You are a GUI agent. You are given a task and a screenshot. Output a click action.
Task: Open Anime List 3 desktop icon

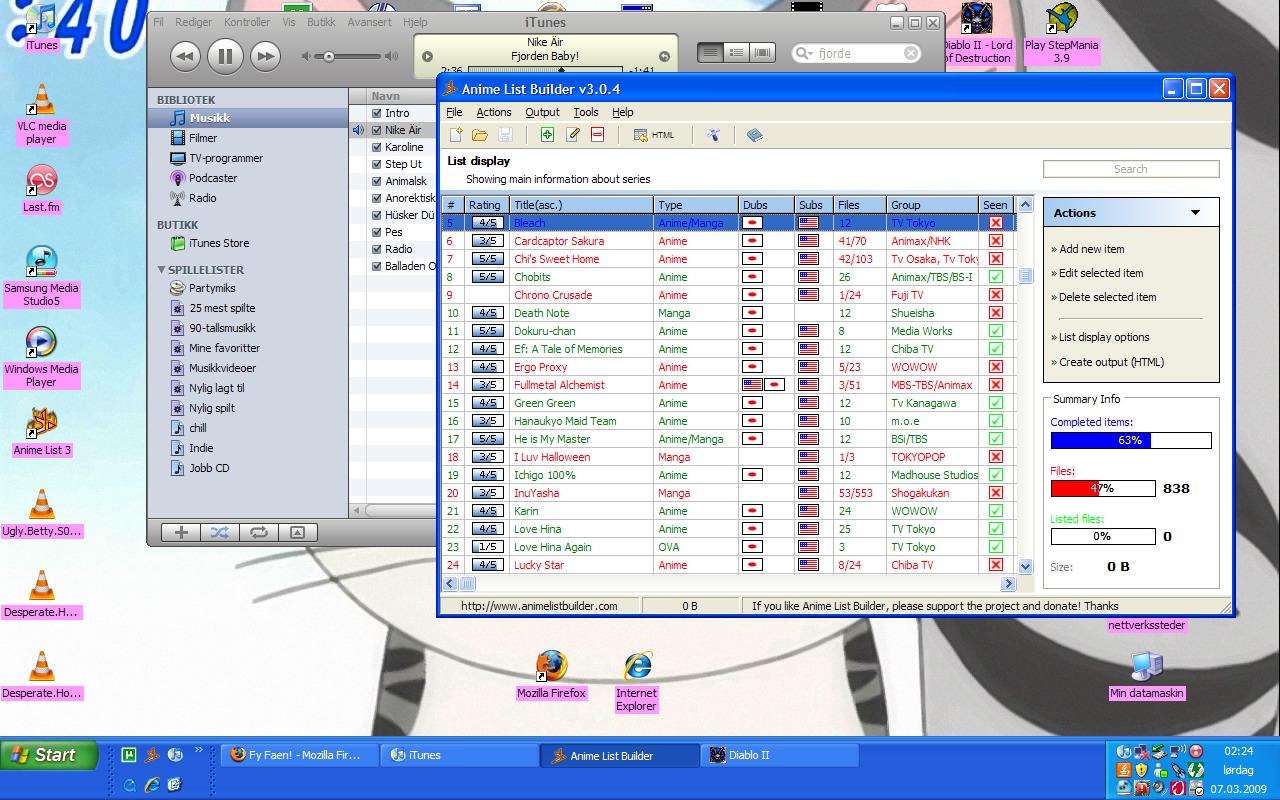click(x=41, y=432)
